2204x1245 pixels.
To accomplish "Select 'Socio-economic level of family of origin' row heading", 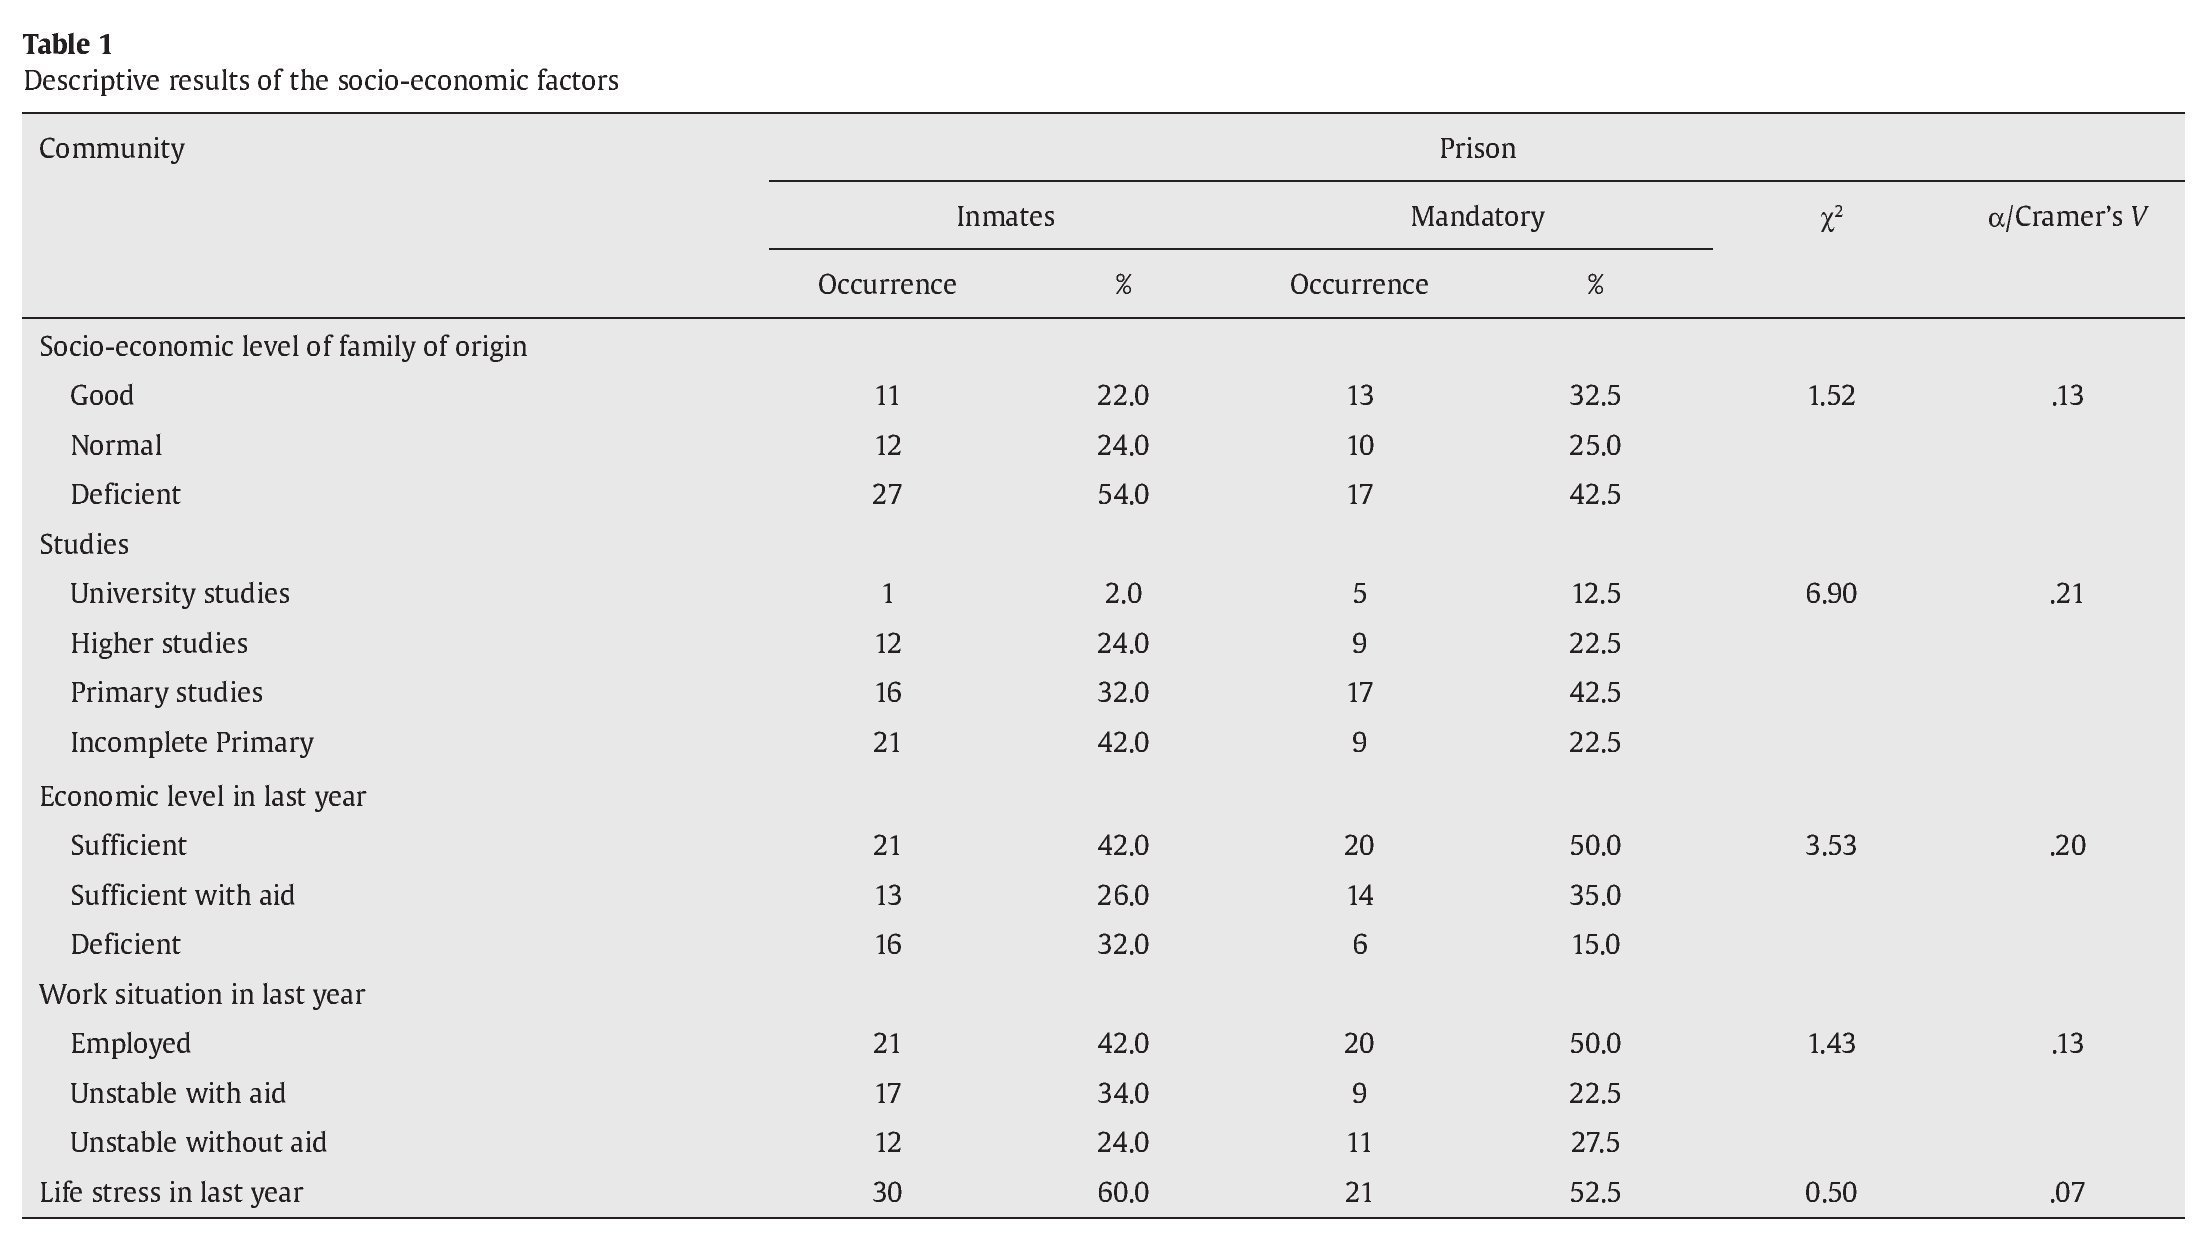I will point(282,346).
